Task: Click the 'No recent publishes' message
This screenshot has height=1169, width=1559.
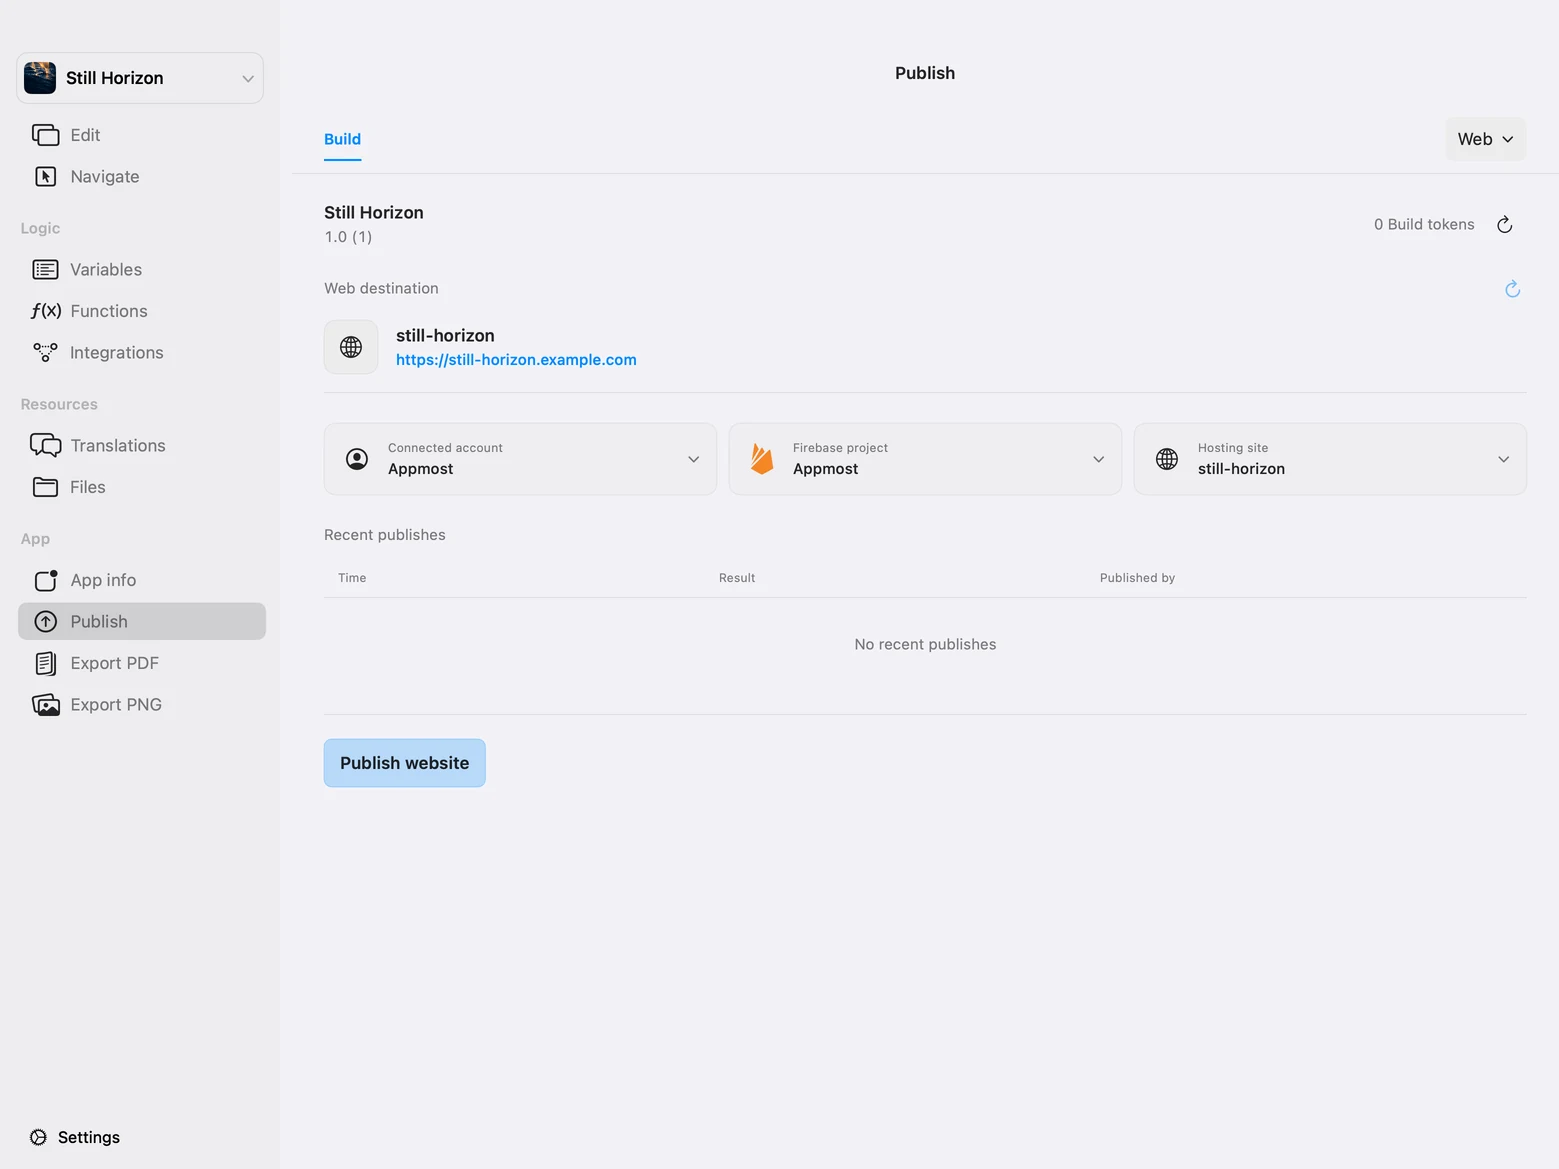Action: (925, 645)
